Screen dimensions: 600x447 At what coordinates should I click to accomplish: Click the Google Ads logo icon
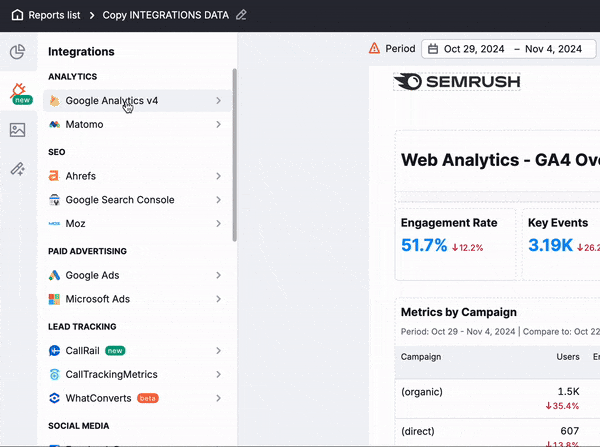[54, 275]
